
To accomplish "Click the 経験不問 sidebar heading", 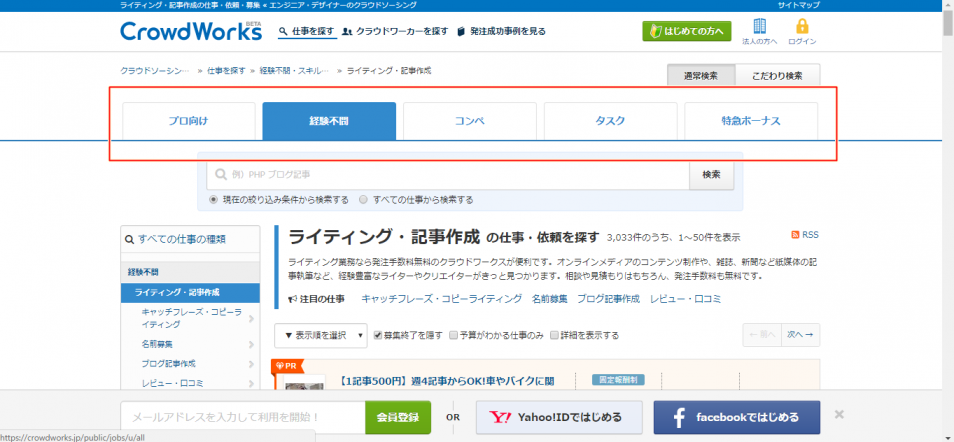I will click(x=190, y=272).
